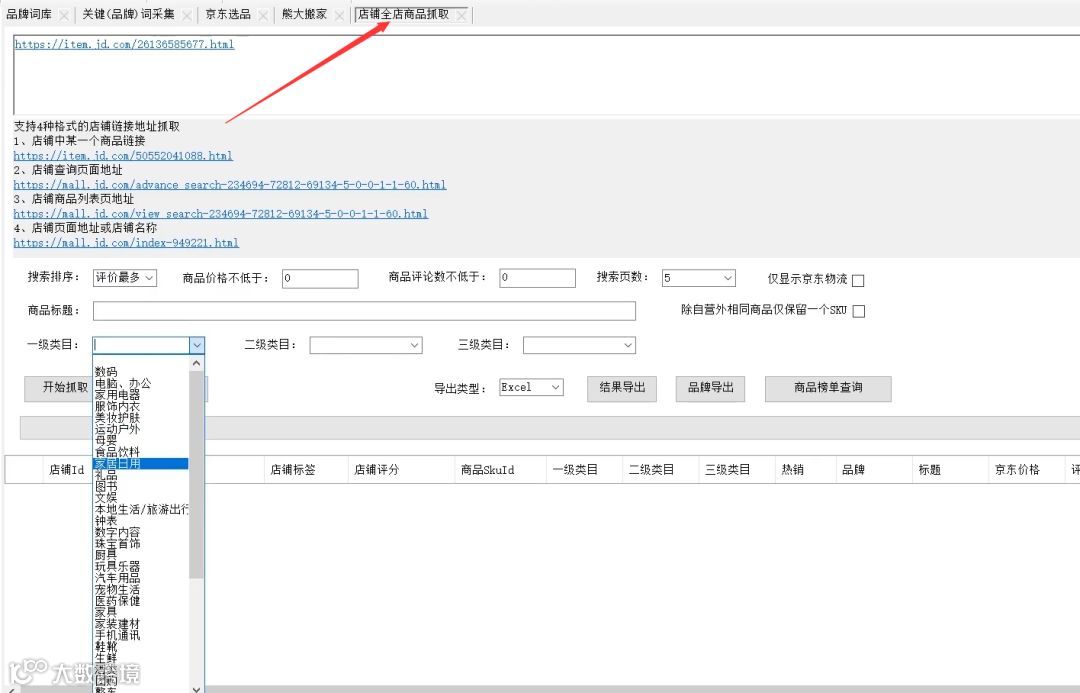Select the 熊大搬家 tab
The image size is (1080, 693).
pyautogui.click(x=304, y=14)
